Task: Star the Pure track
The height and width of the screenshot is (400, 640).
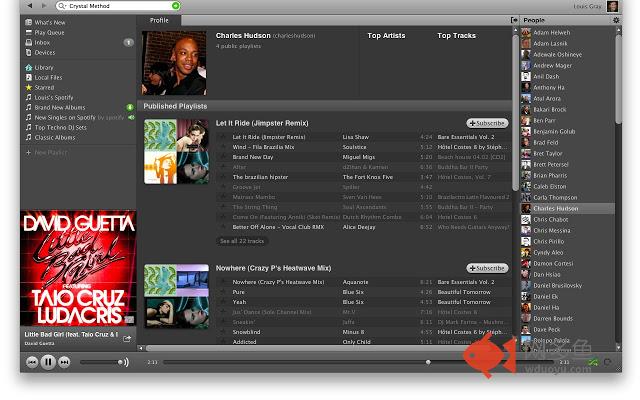Action: point(223,292)
